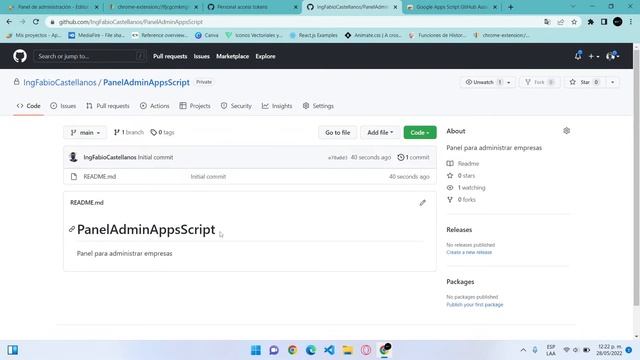The width and height of the screenshot is (640, 360).
Task: Open Windows Start menu
Action: click(x=256, y=350)
